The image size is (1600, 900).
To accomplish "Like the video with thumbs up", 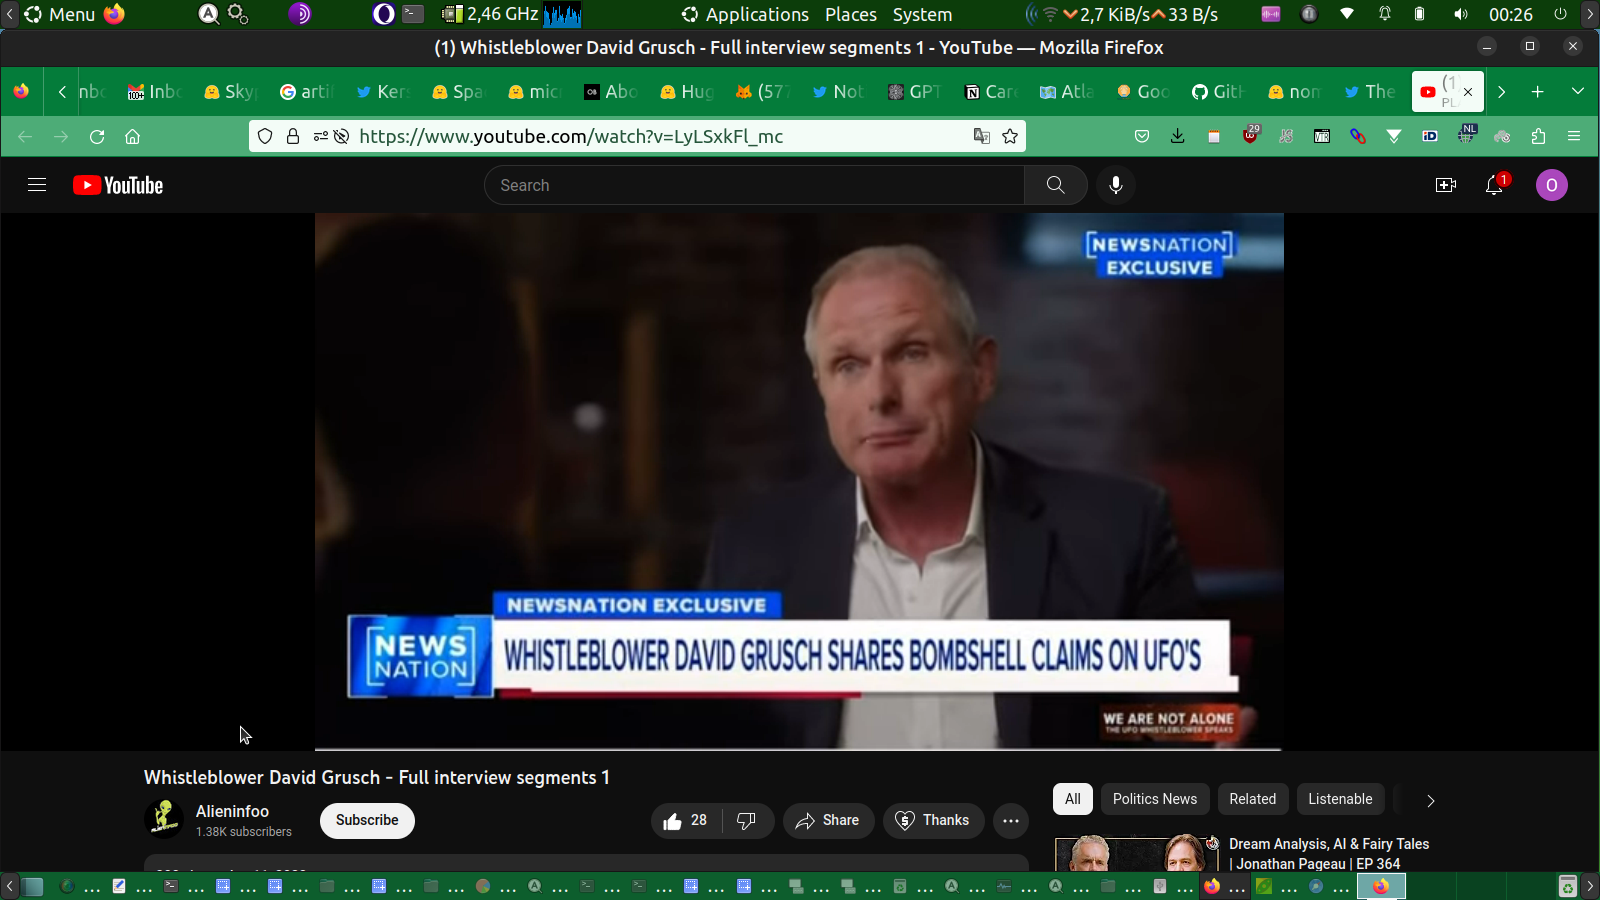I will 686,821.
